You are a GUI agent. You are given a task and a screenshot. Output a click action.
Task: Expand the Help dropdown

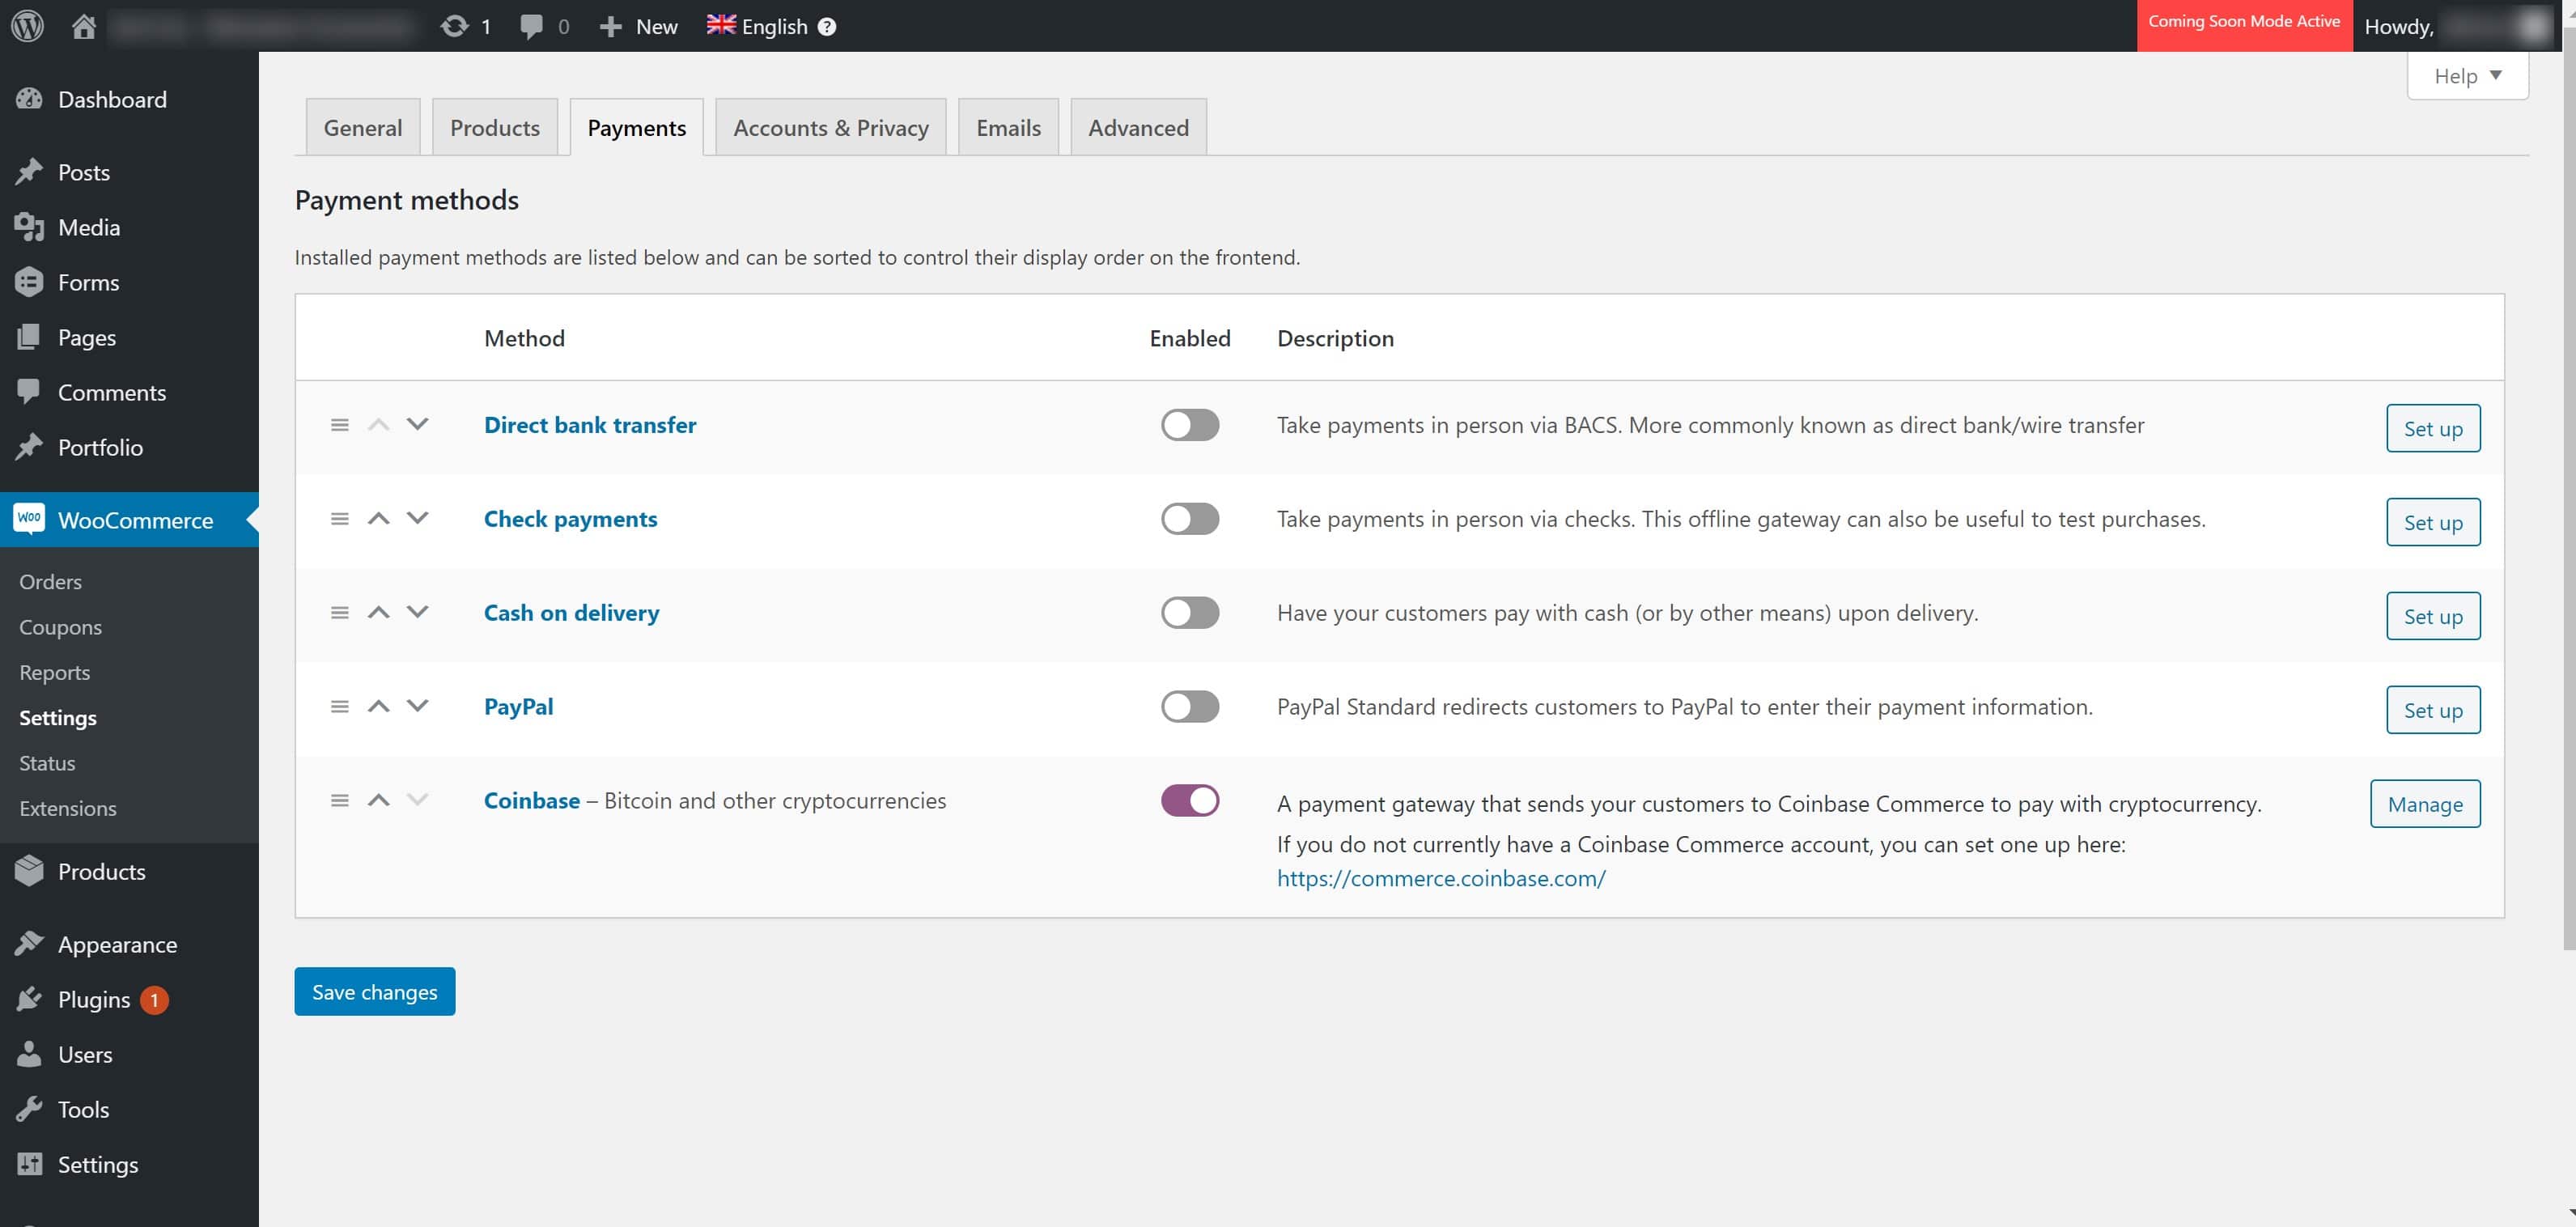click(2467, 76)
